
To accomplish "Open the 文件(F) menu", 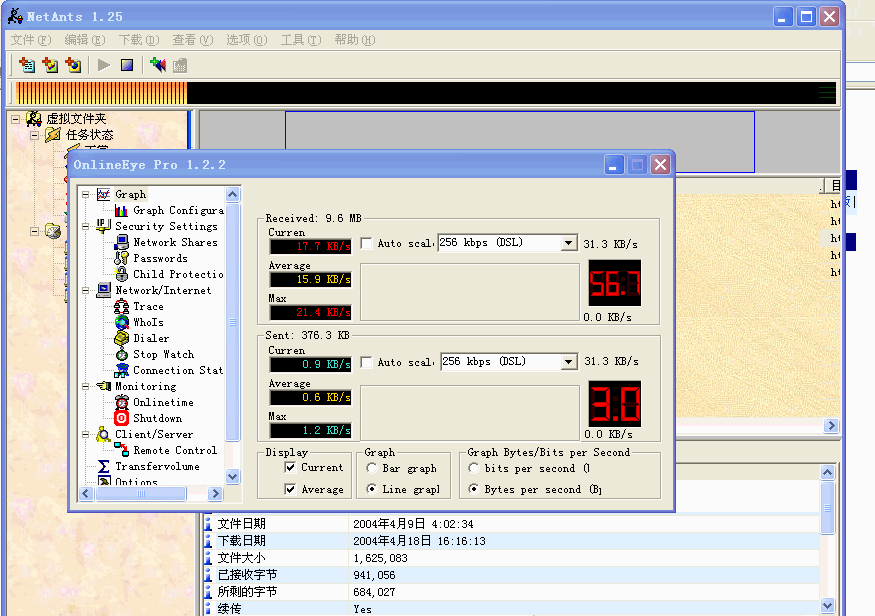I will click(x=31, y=40).
